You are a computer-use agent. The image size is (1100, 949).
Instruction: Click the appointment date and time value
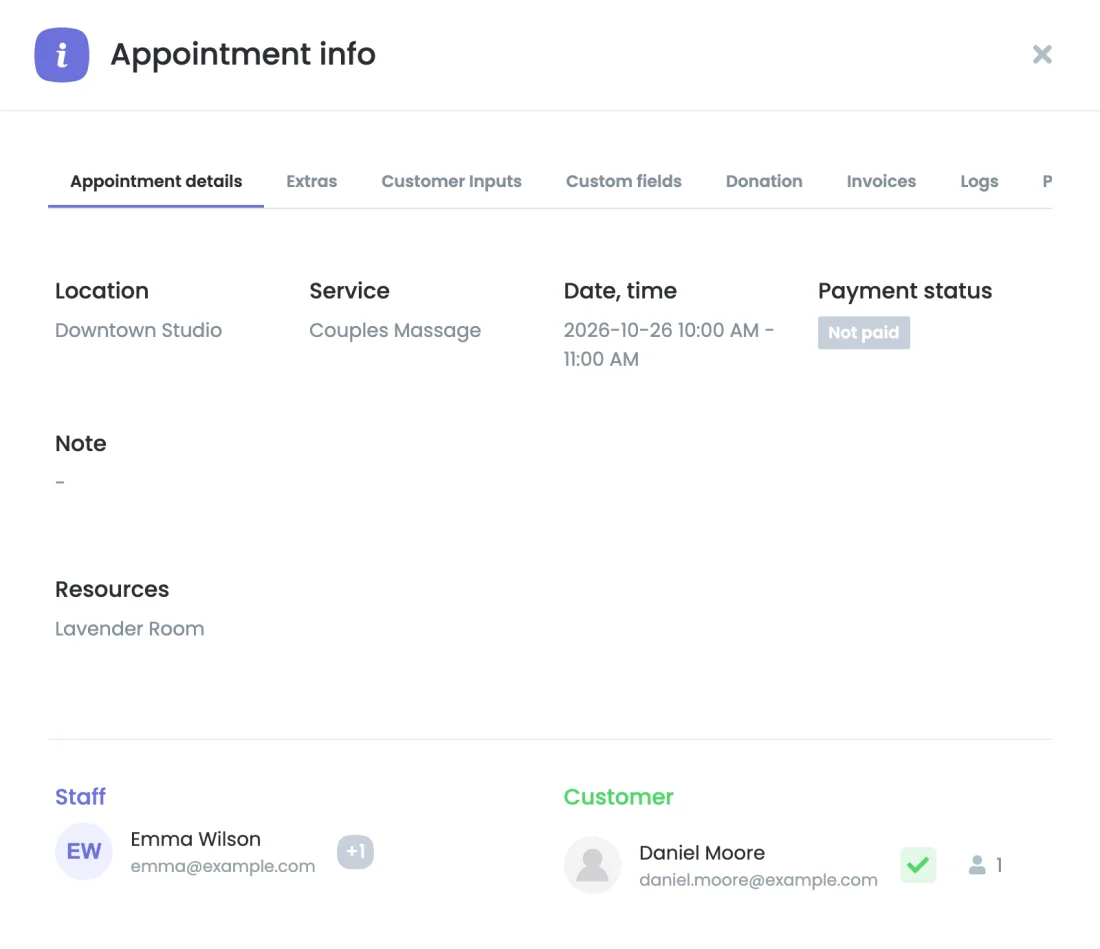tap(669, 344)
